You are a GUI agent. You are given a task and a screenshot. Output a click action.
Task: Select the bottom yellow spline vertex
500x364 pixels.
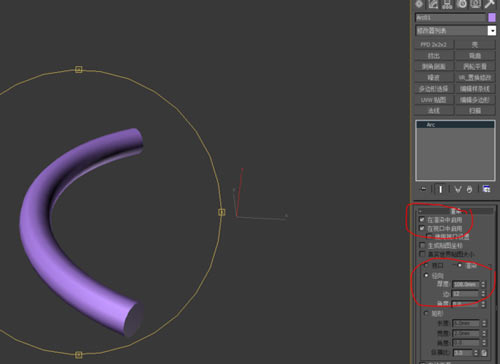pyautogui.click(x=78, y=355)
